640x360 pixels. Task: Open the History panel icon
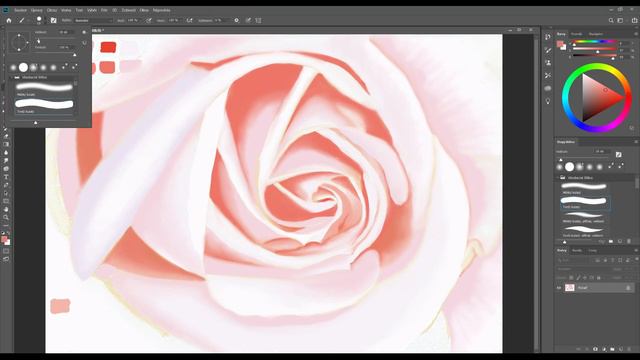tap(548, 37)
